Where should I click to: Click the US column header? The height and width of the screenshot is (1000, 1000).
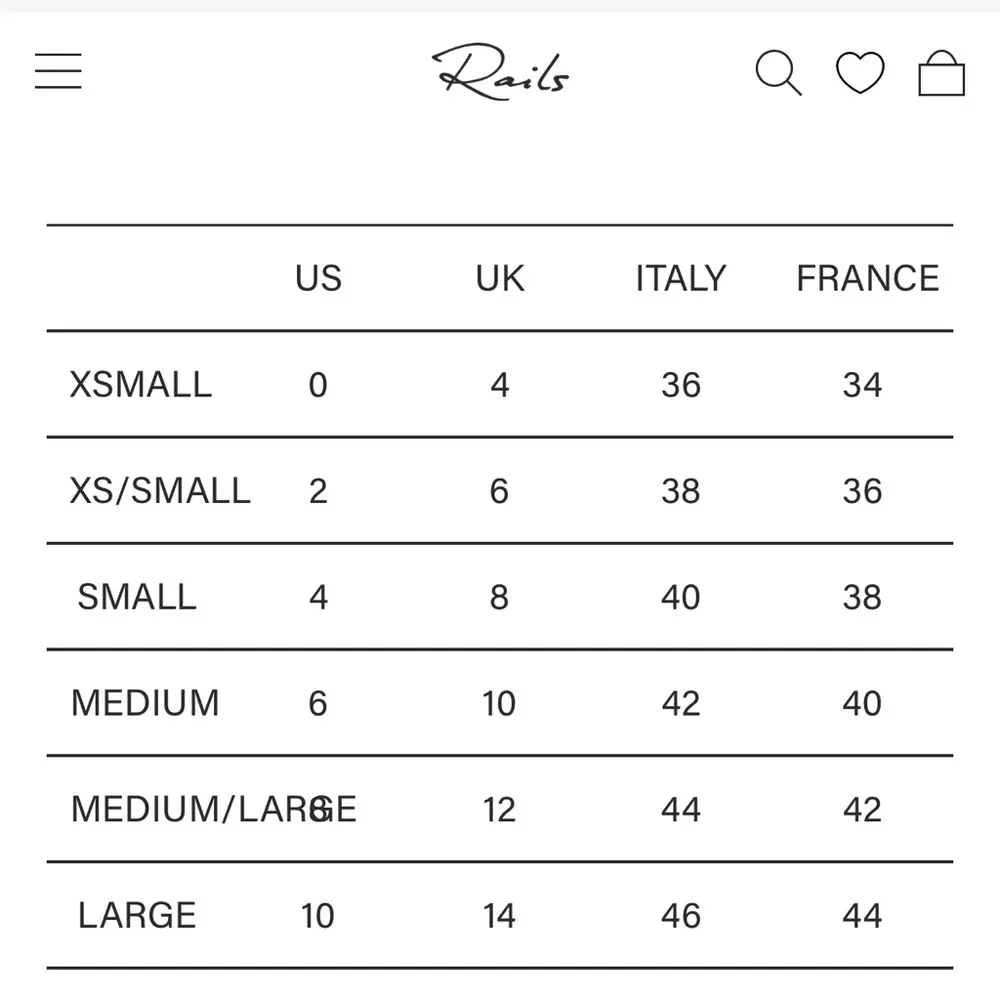point(318,278)
